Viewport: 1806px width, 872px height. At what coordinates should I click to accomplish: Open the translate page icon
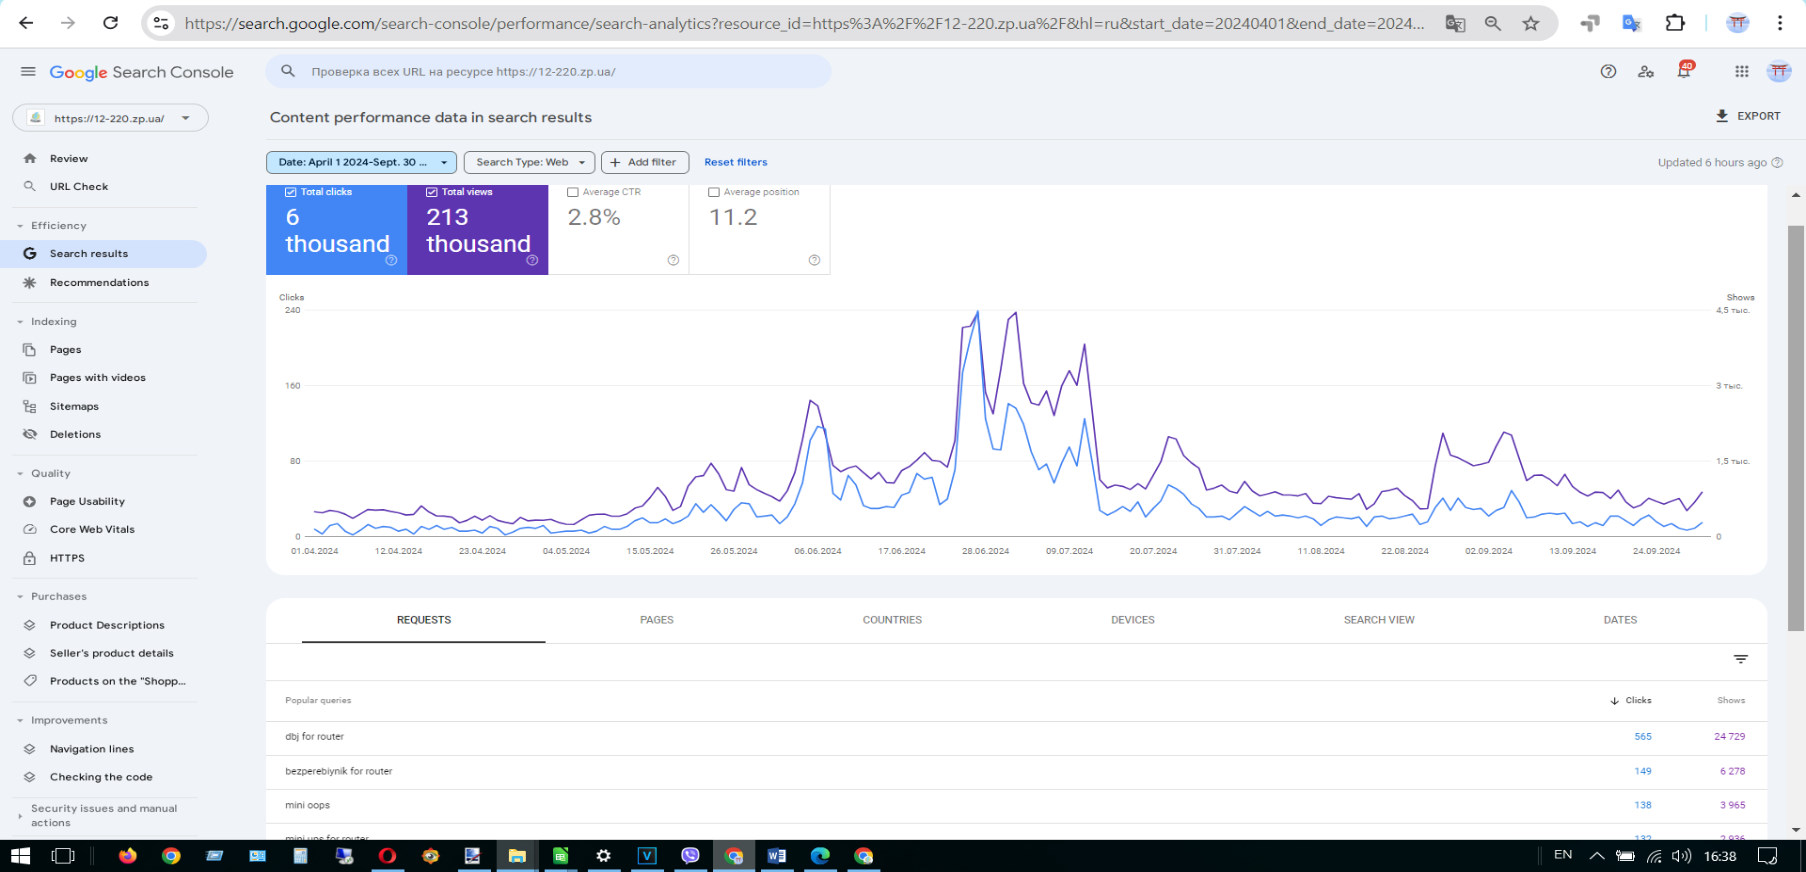click(x=1455, y=23)
